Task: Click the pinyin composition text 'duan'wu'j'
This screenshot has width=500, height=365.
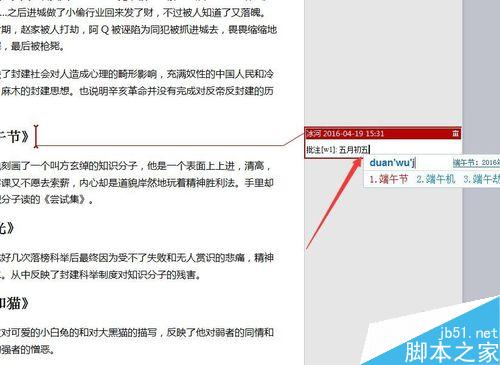Action: point(392,163)
